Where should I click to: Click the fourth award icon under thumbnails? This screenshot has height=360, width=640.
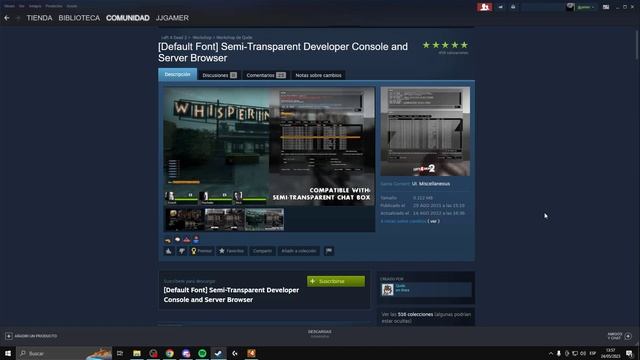(x=196, y=240)
